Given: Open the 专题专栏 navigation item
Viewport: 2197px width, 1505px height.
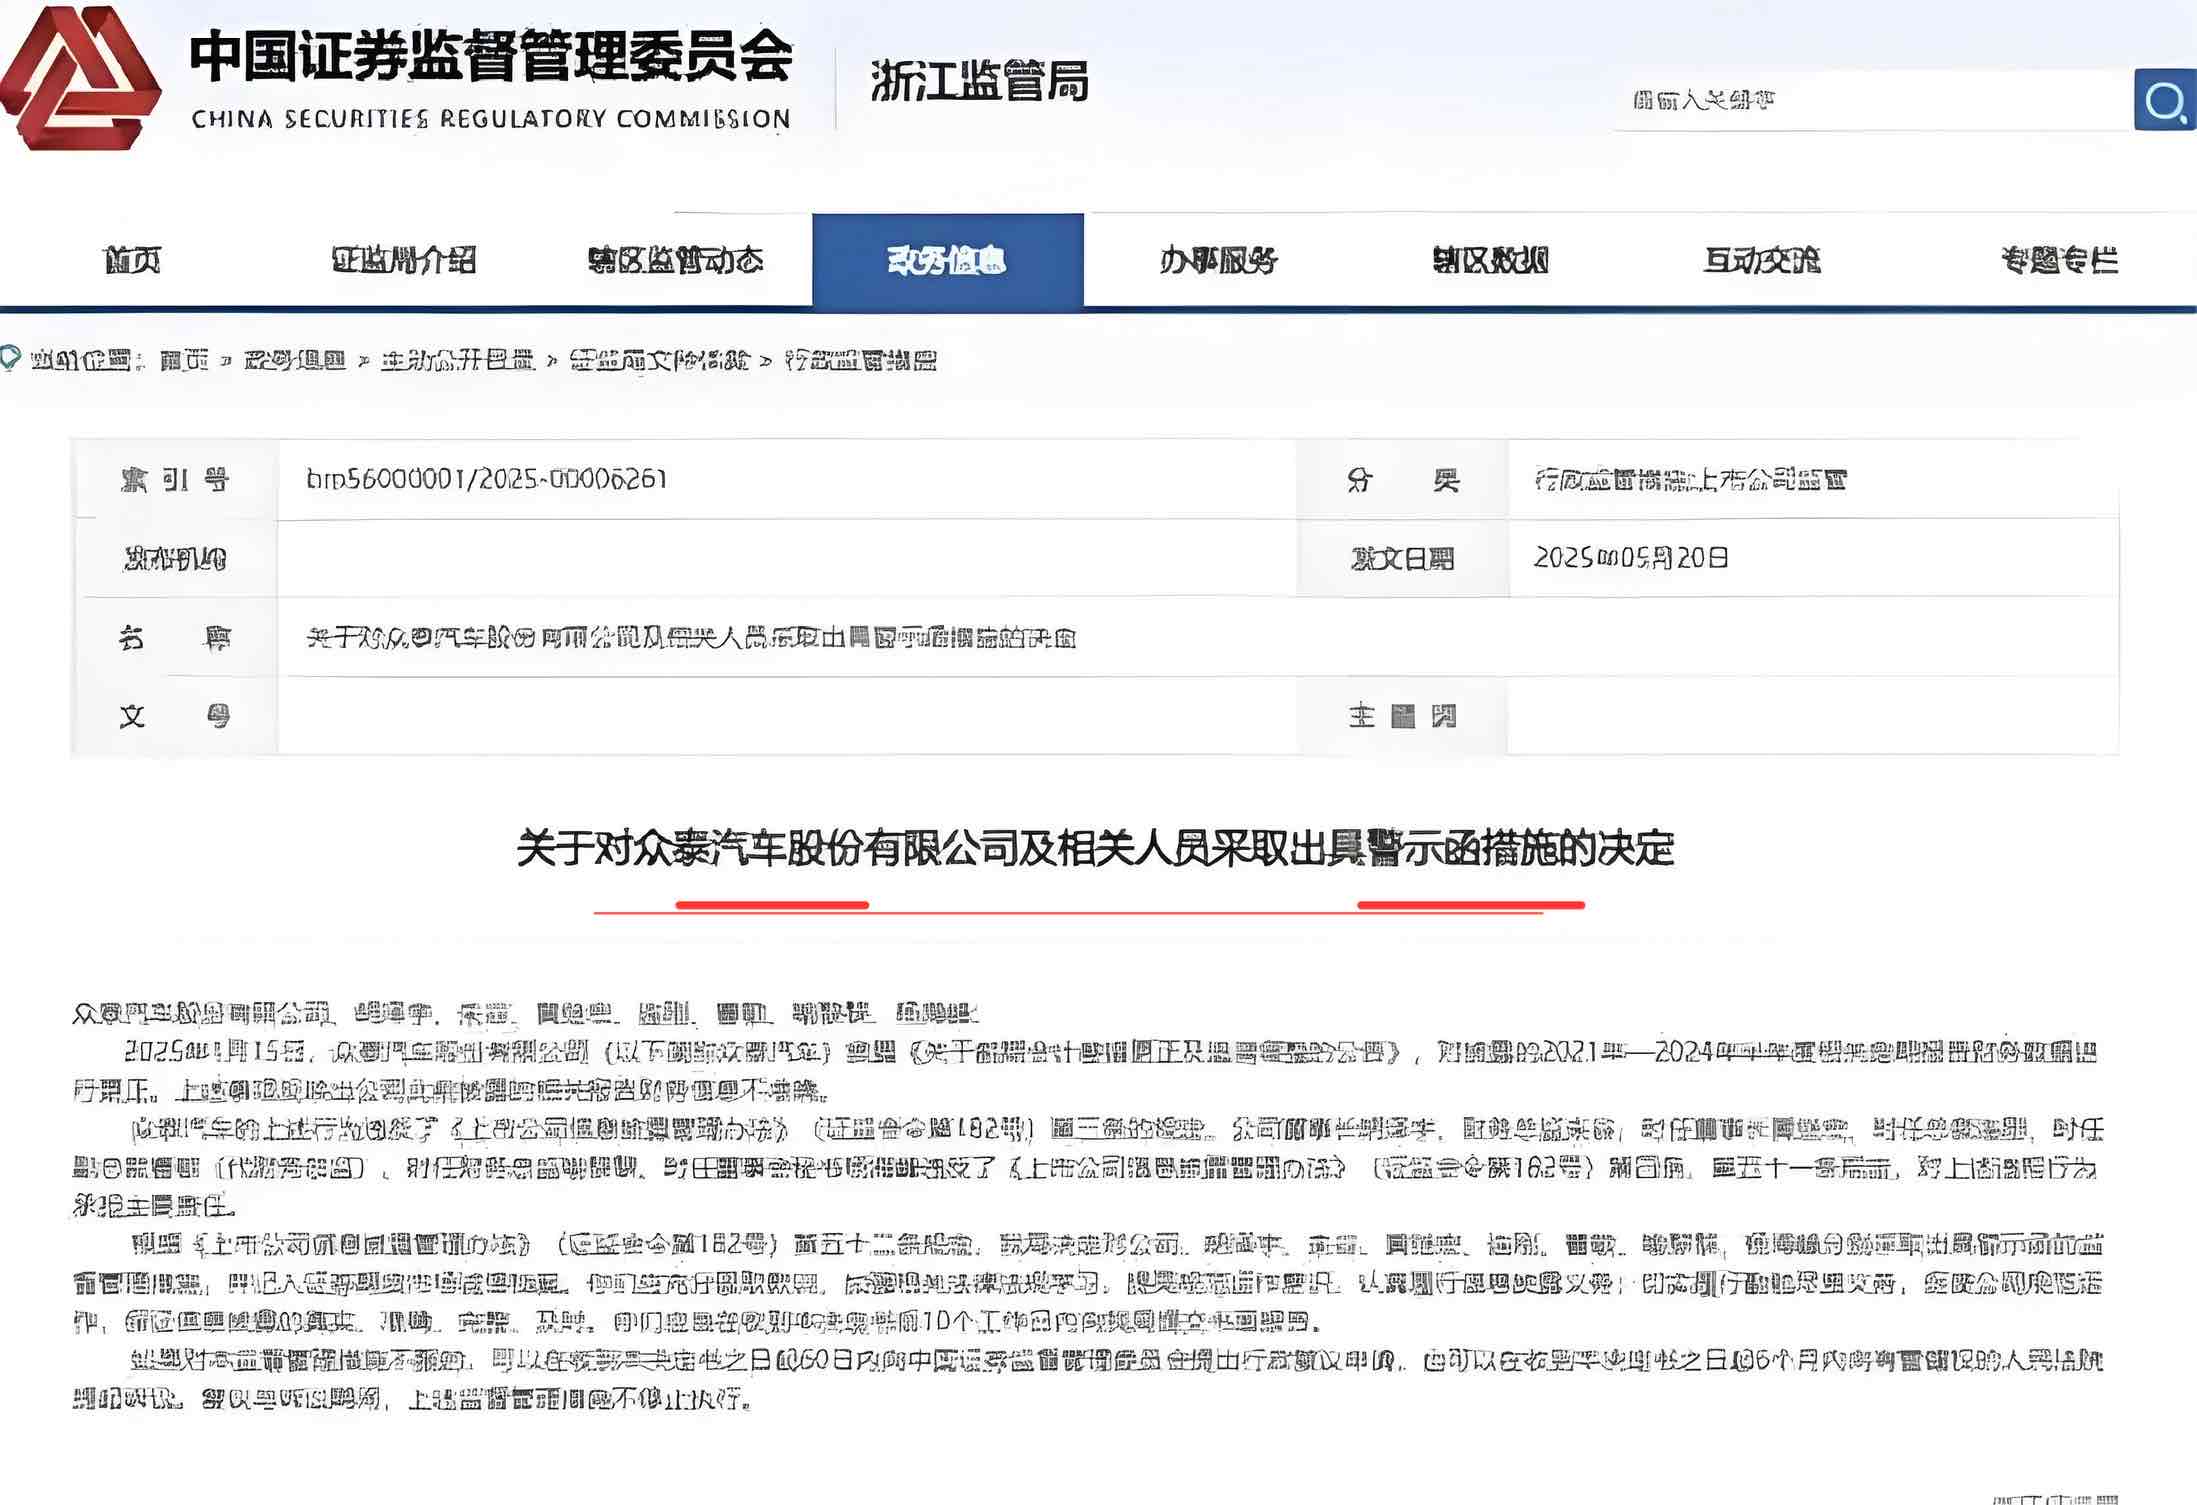Looking at the screenshot, I should 2059,261.
